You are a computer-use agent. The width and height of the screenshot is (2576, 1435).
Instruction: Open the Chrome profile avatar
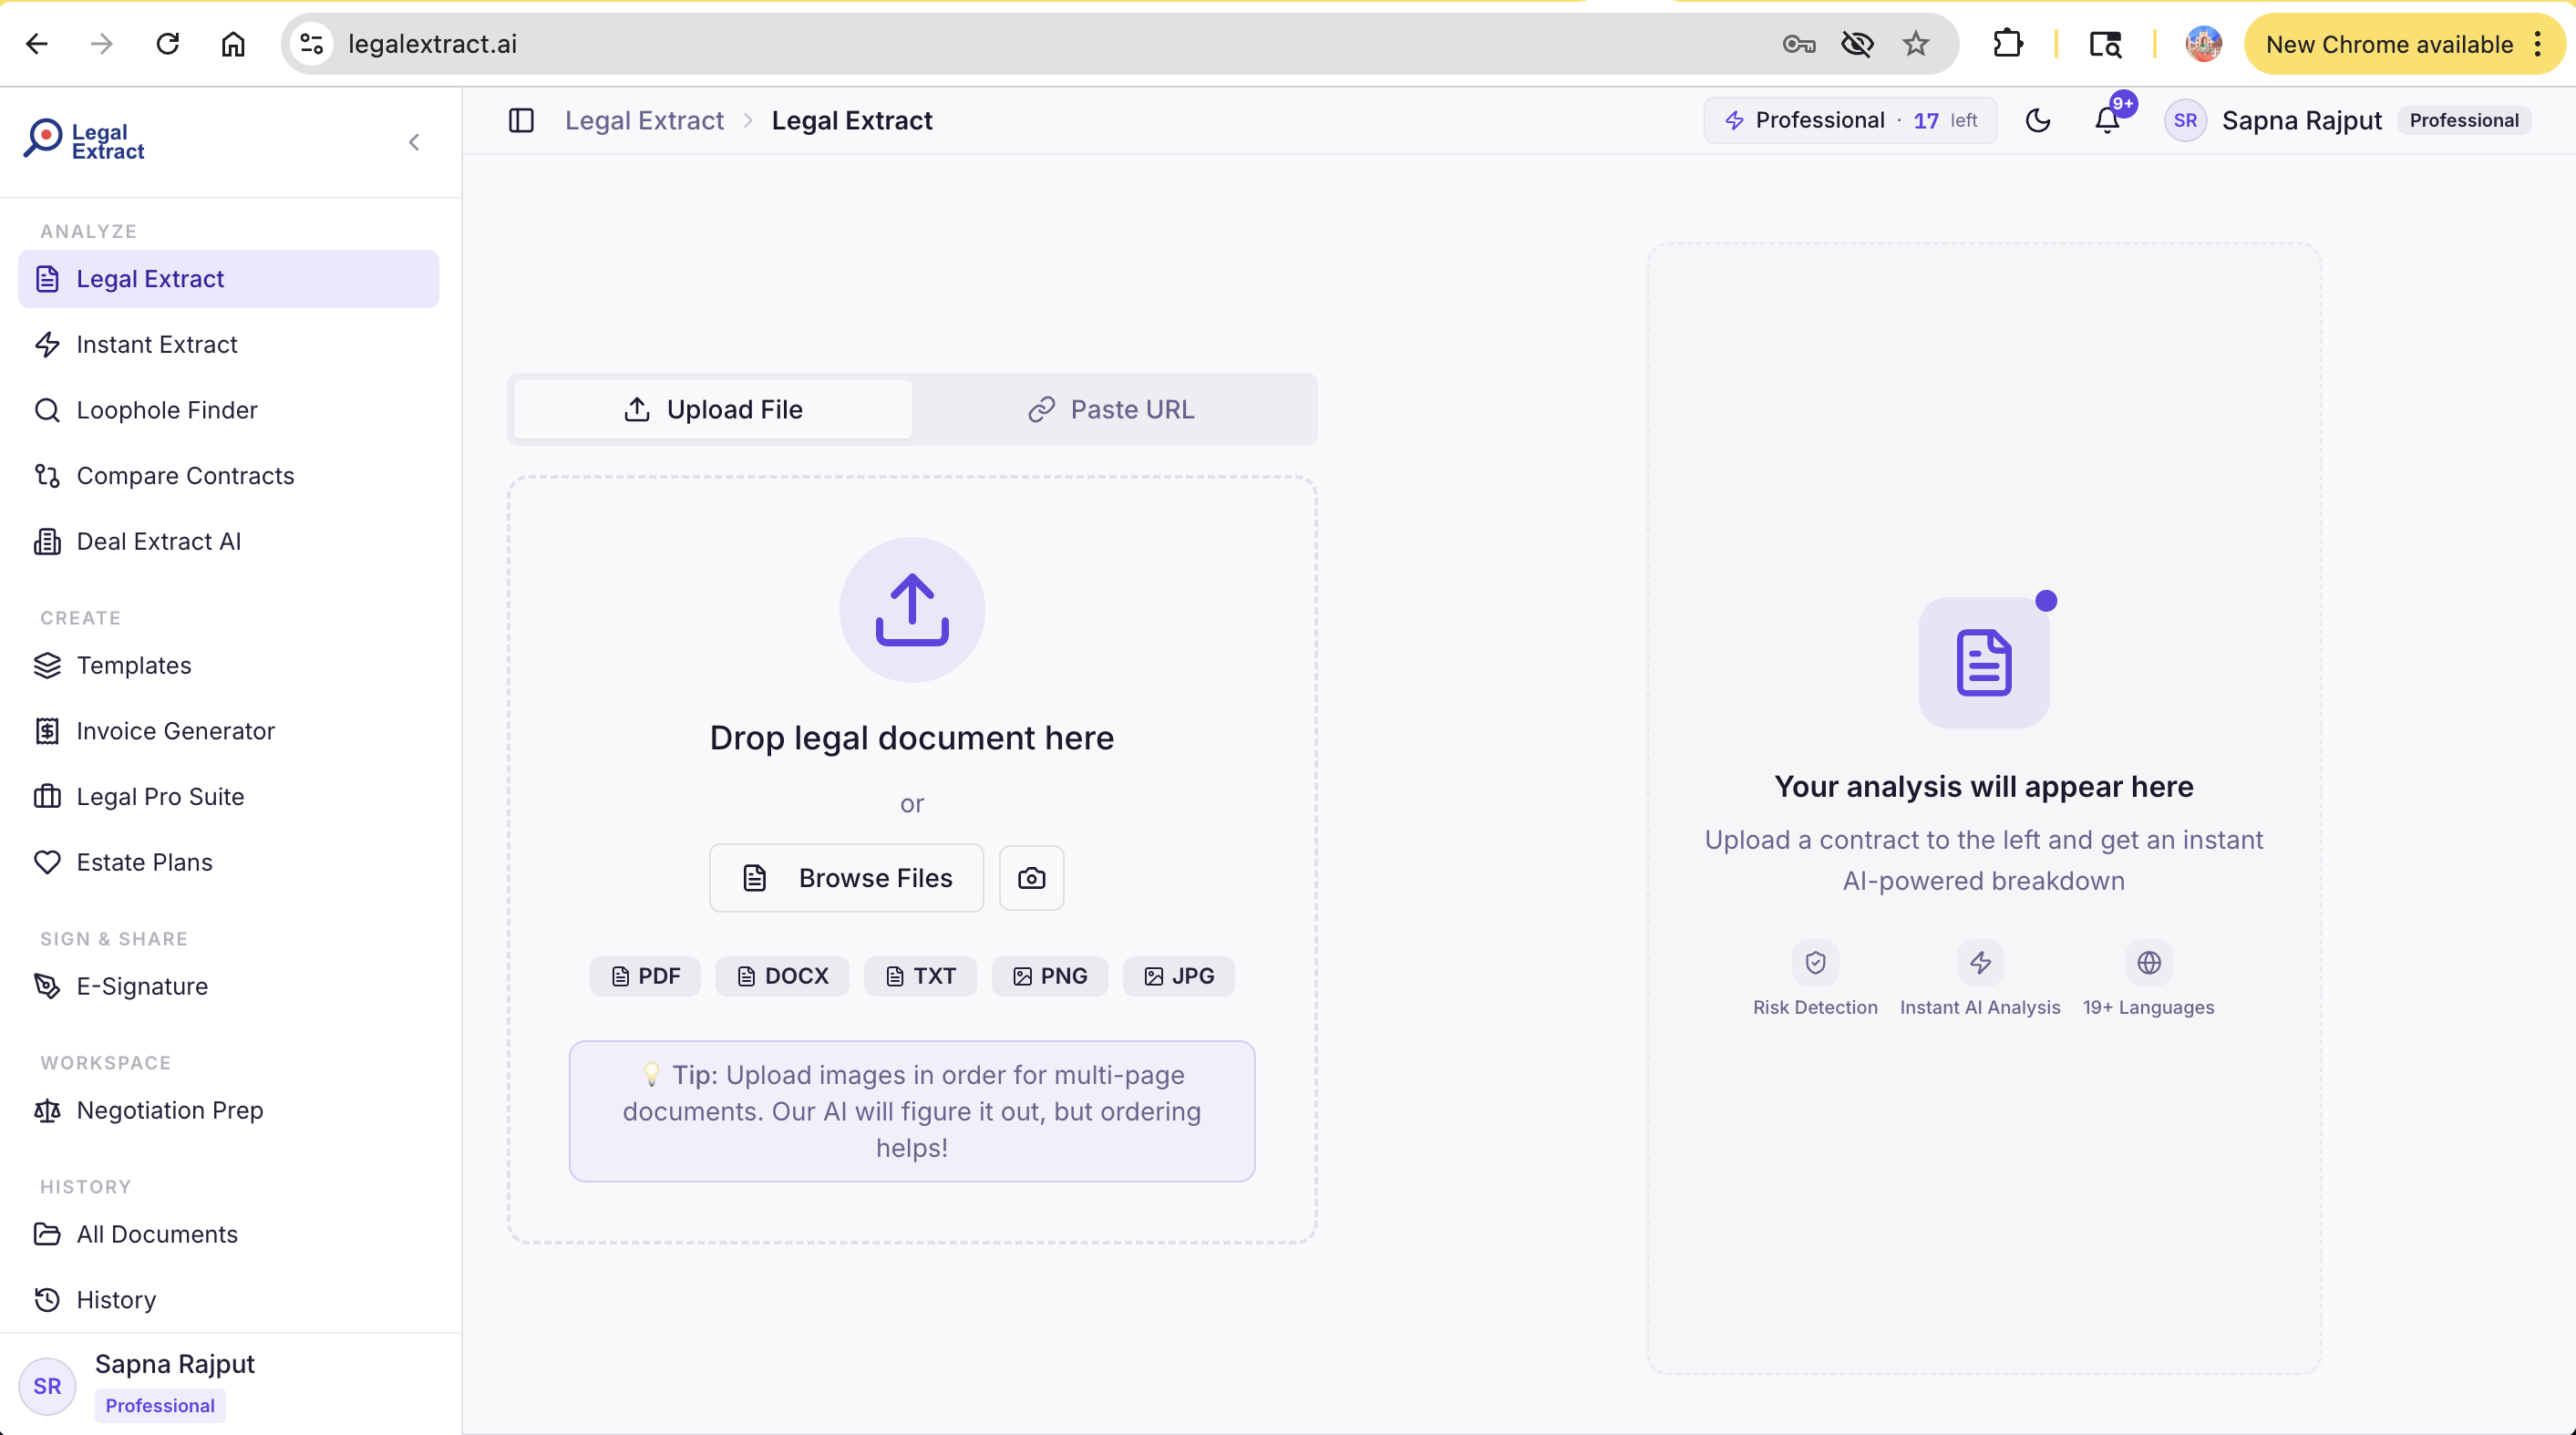point(2204,44)
